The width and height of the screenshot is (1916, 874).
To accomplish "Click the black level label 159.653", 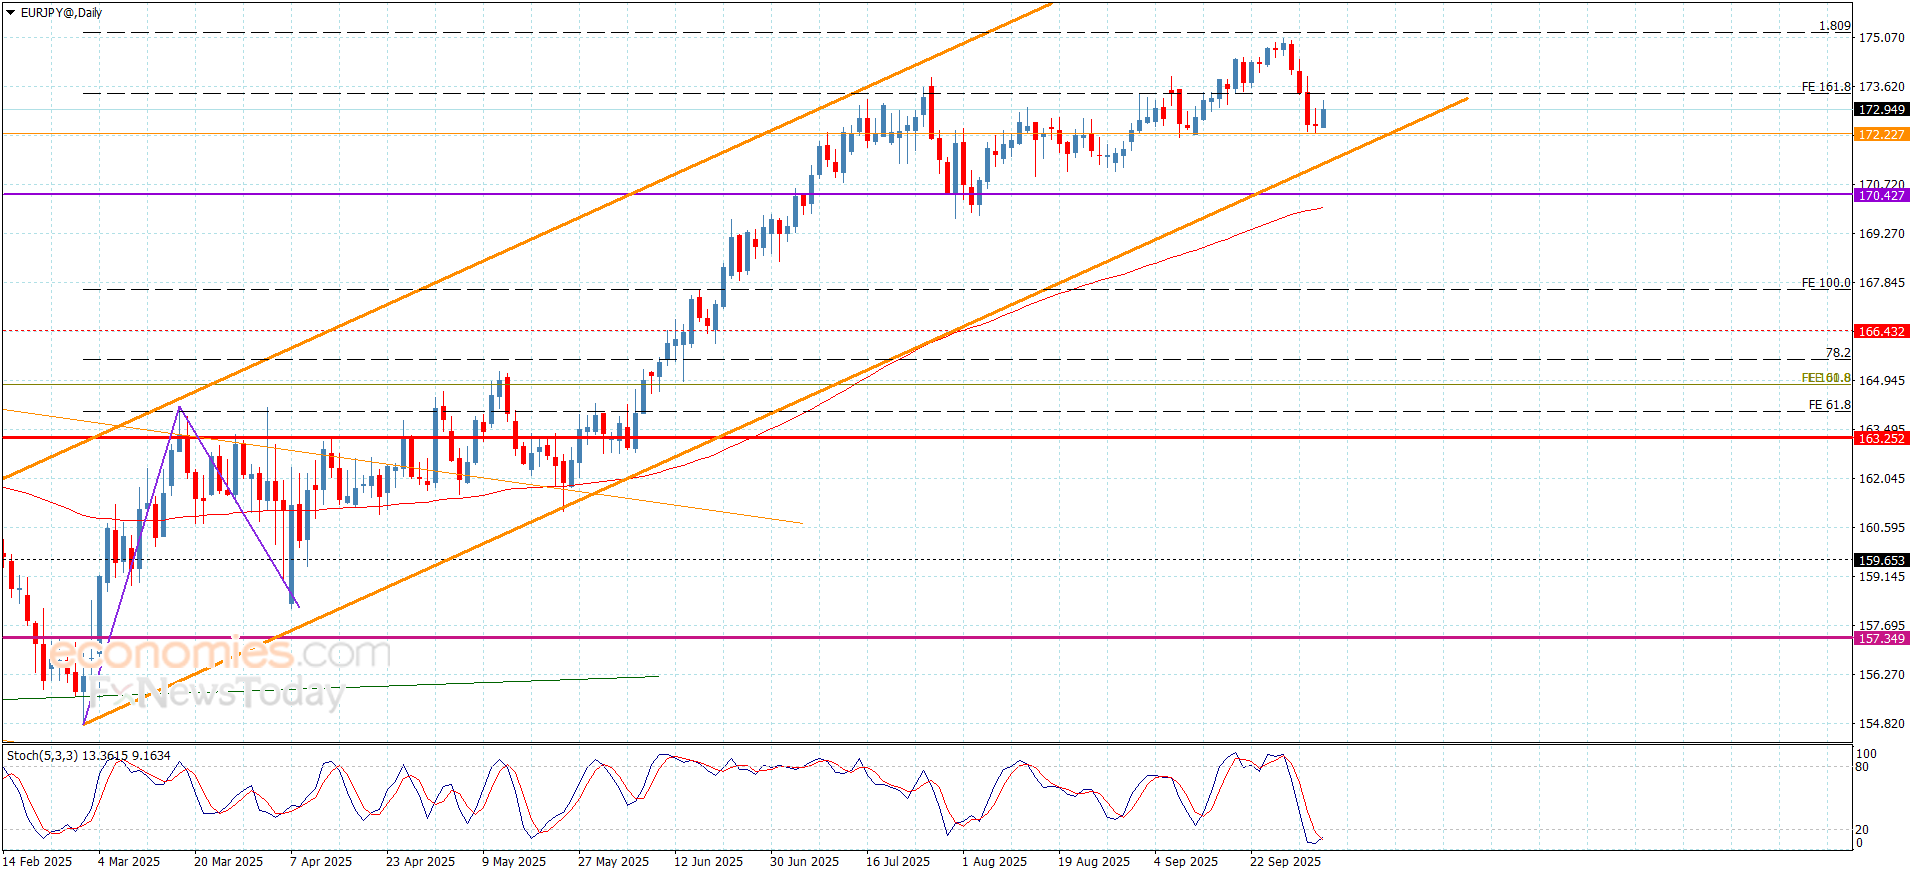I will point(1881,561).
